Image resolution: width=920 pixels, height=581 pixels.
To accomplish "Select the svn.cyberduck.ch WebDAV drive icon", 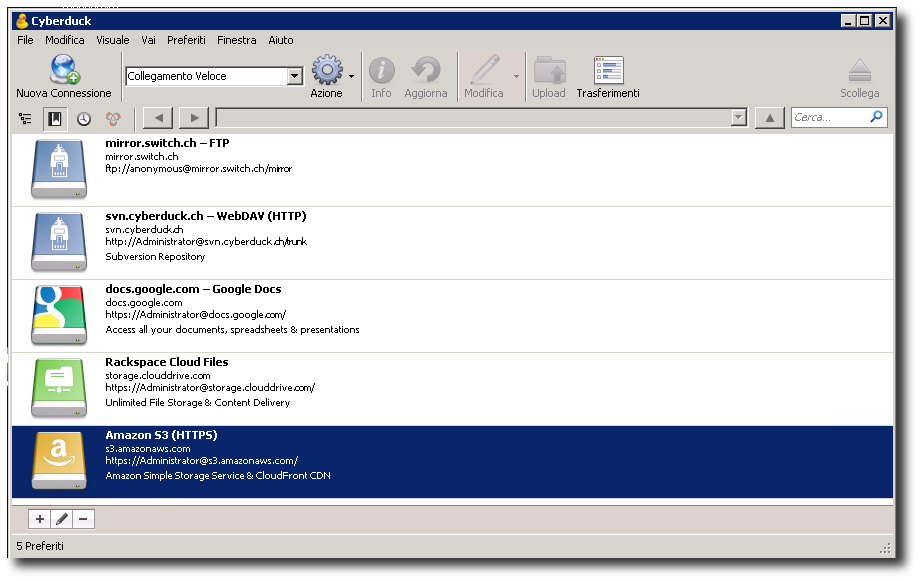I will pos(59,242).
